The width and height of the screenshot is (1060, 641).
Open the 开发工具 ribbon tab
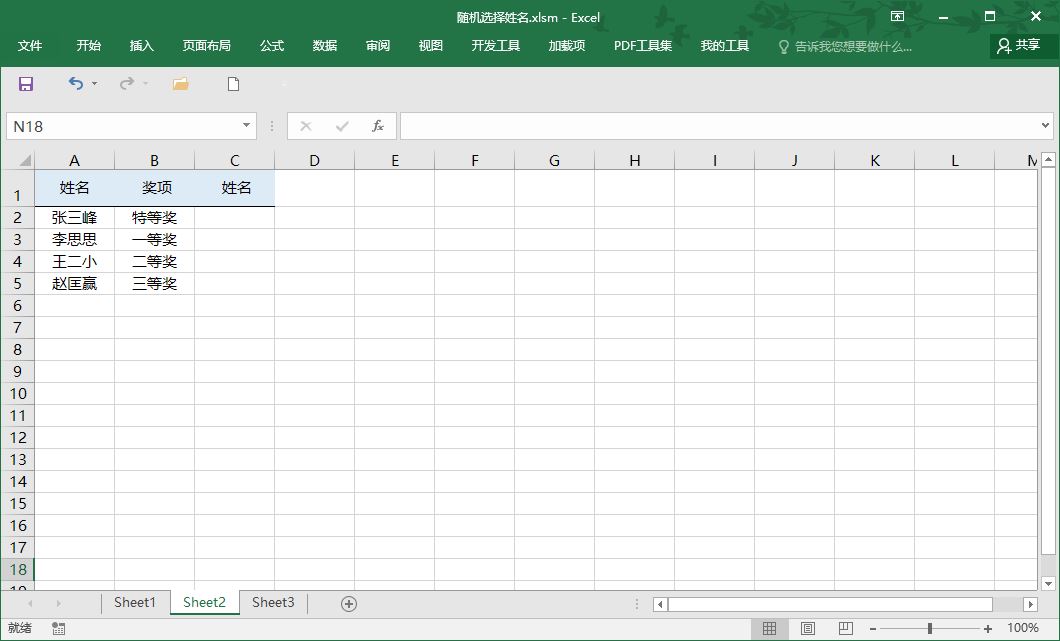coord(496,46)
